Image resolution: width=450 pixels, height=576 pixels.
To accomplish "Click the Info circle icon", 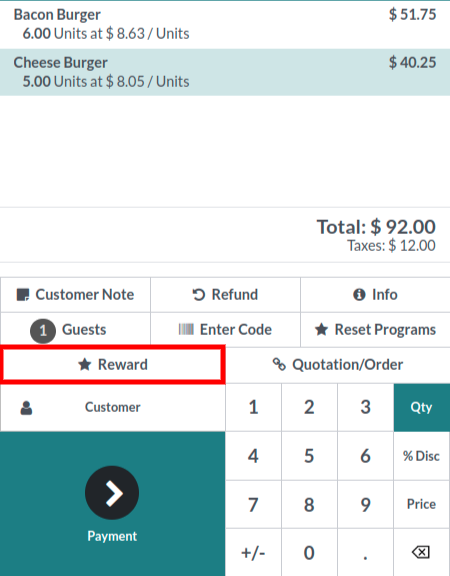I will tap(359, 295).
